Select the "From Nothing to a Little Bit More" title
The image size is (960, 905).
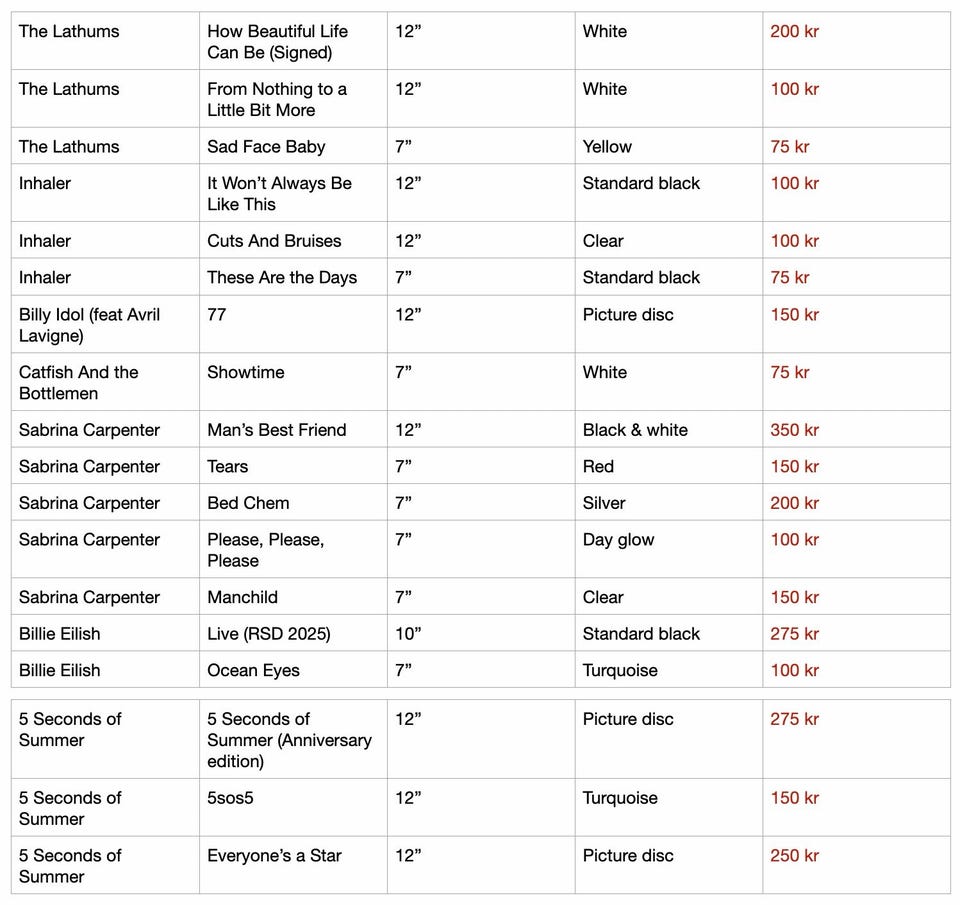tap(277, 100)
